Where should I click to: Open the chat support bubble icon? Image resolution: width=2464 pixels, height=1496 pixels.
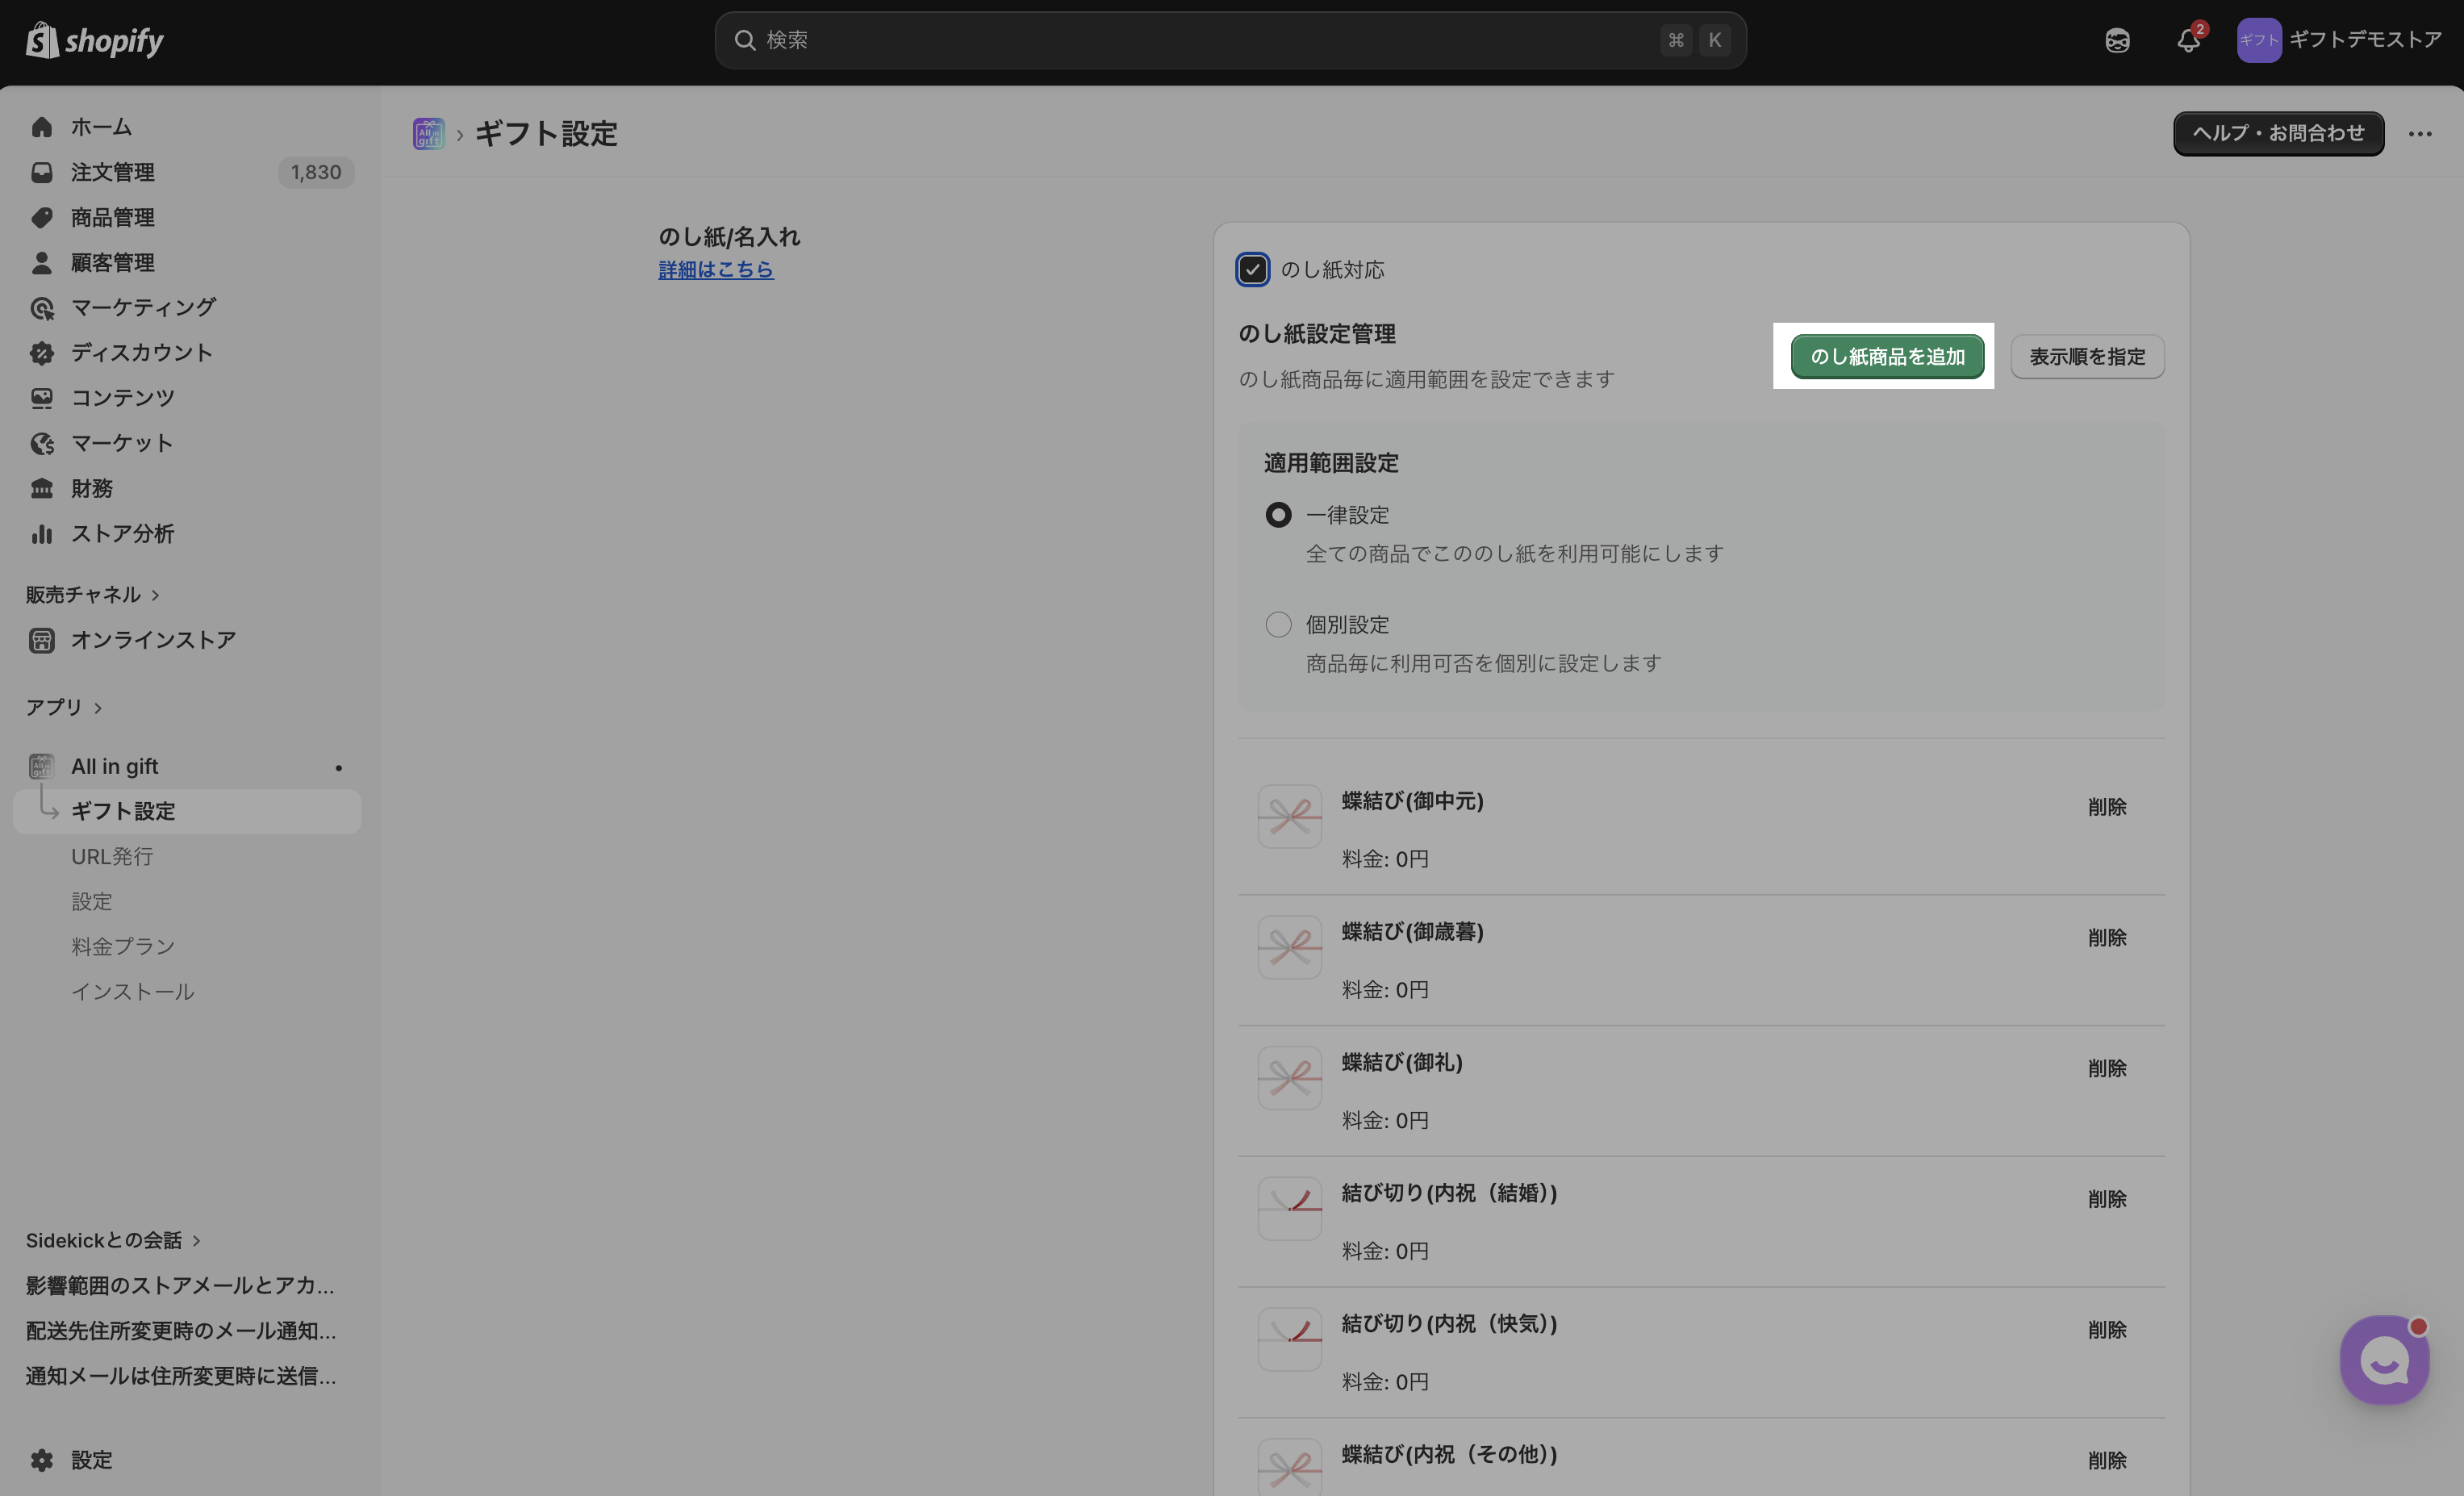coord(2384,1360)
